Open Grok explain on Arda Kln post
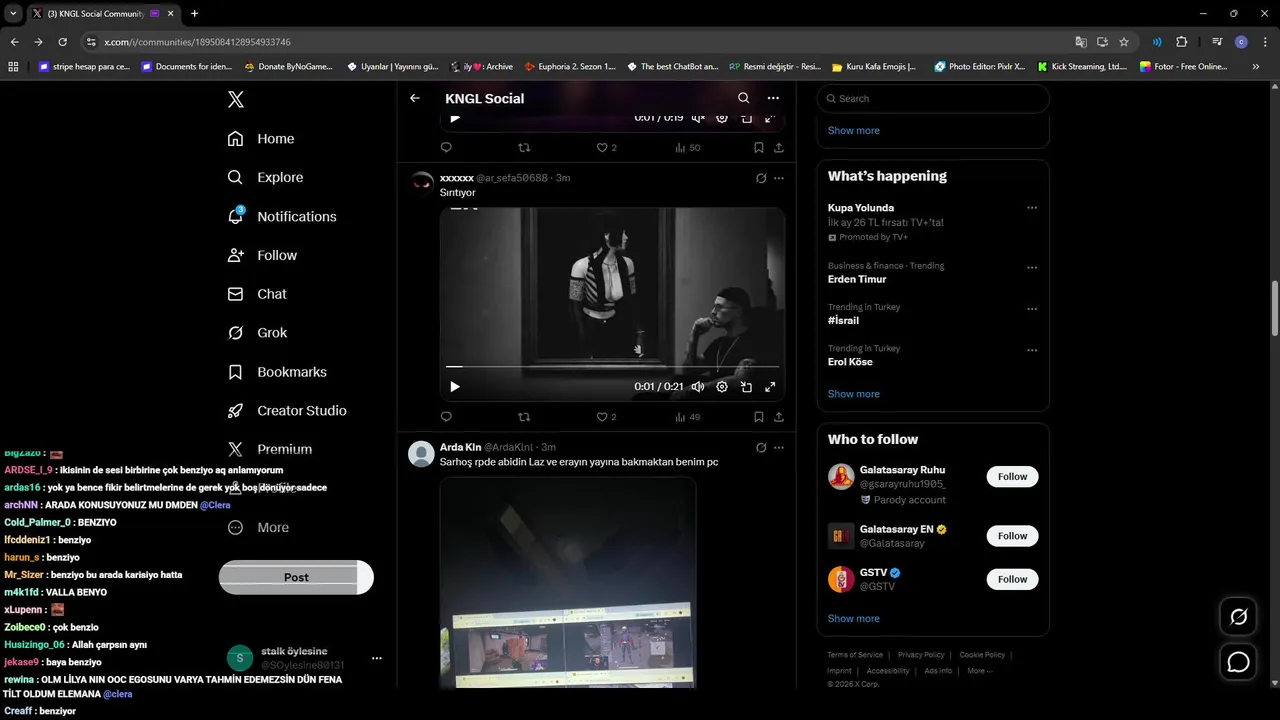Image resolution: width=1280 pixels, height=720 pixels. click(x=761, y=448)
